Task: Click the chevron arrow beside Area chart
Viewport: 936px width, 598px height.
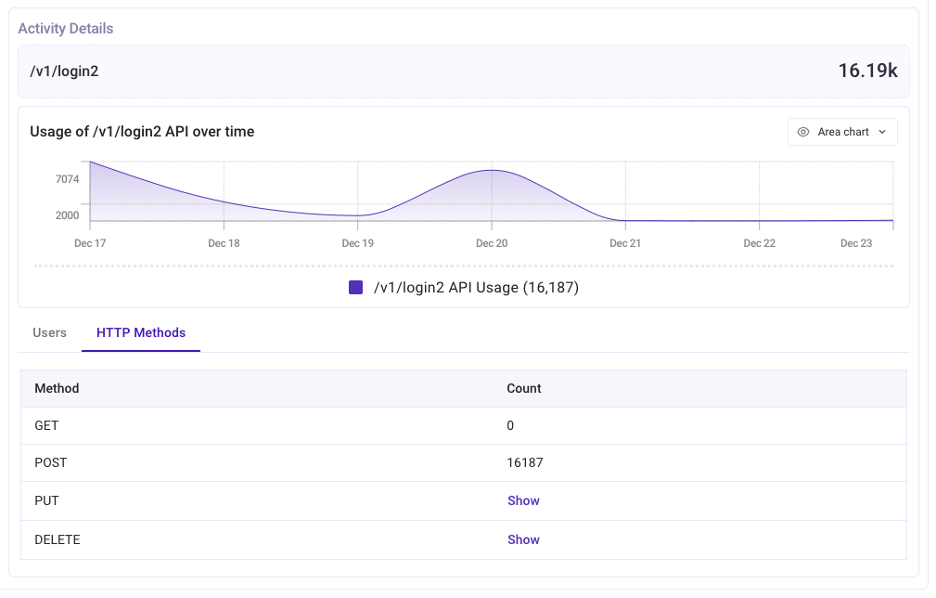Action: coord(882,132)
